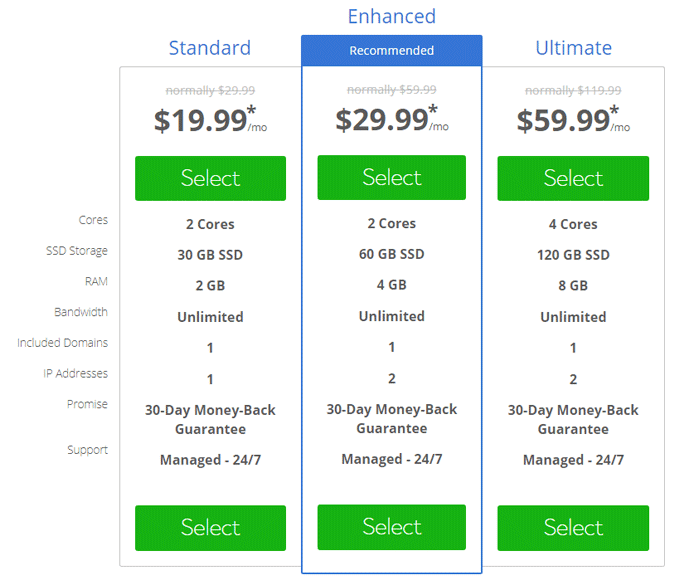Image resolution: width=694 pixels, height=585 pixels.
Task: Click 'Unlimited' bandwidth in Standard plan
Action: click(210, 317)
